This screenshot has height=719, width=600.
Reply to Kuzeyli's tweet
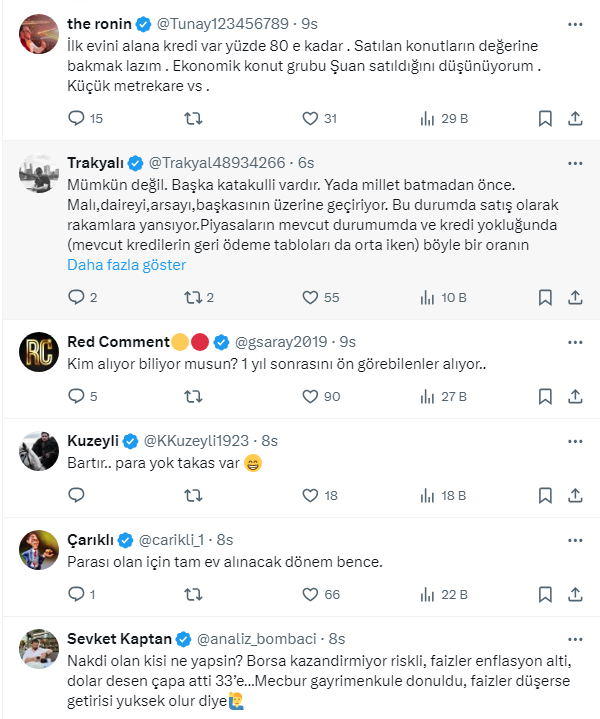(x=77, y=495)
